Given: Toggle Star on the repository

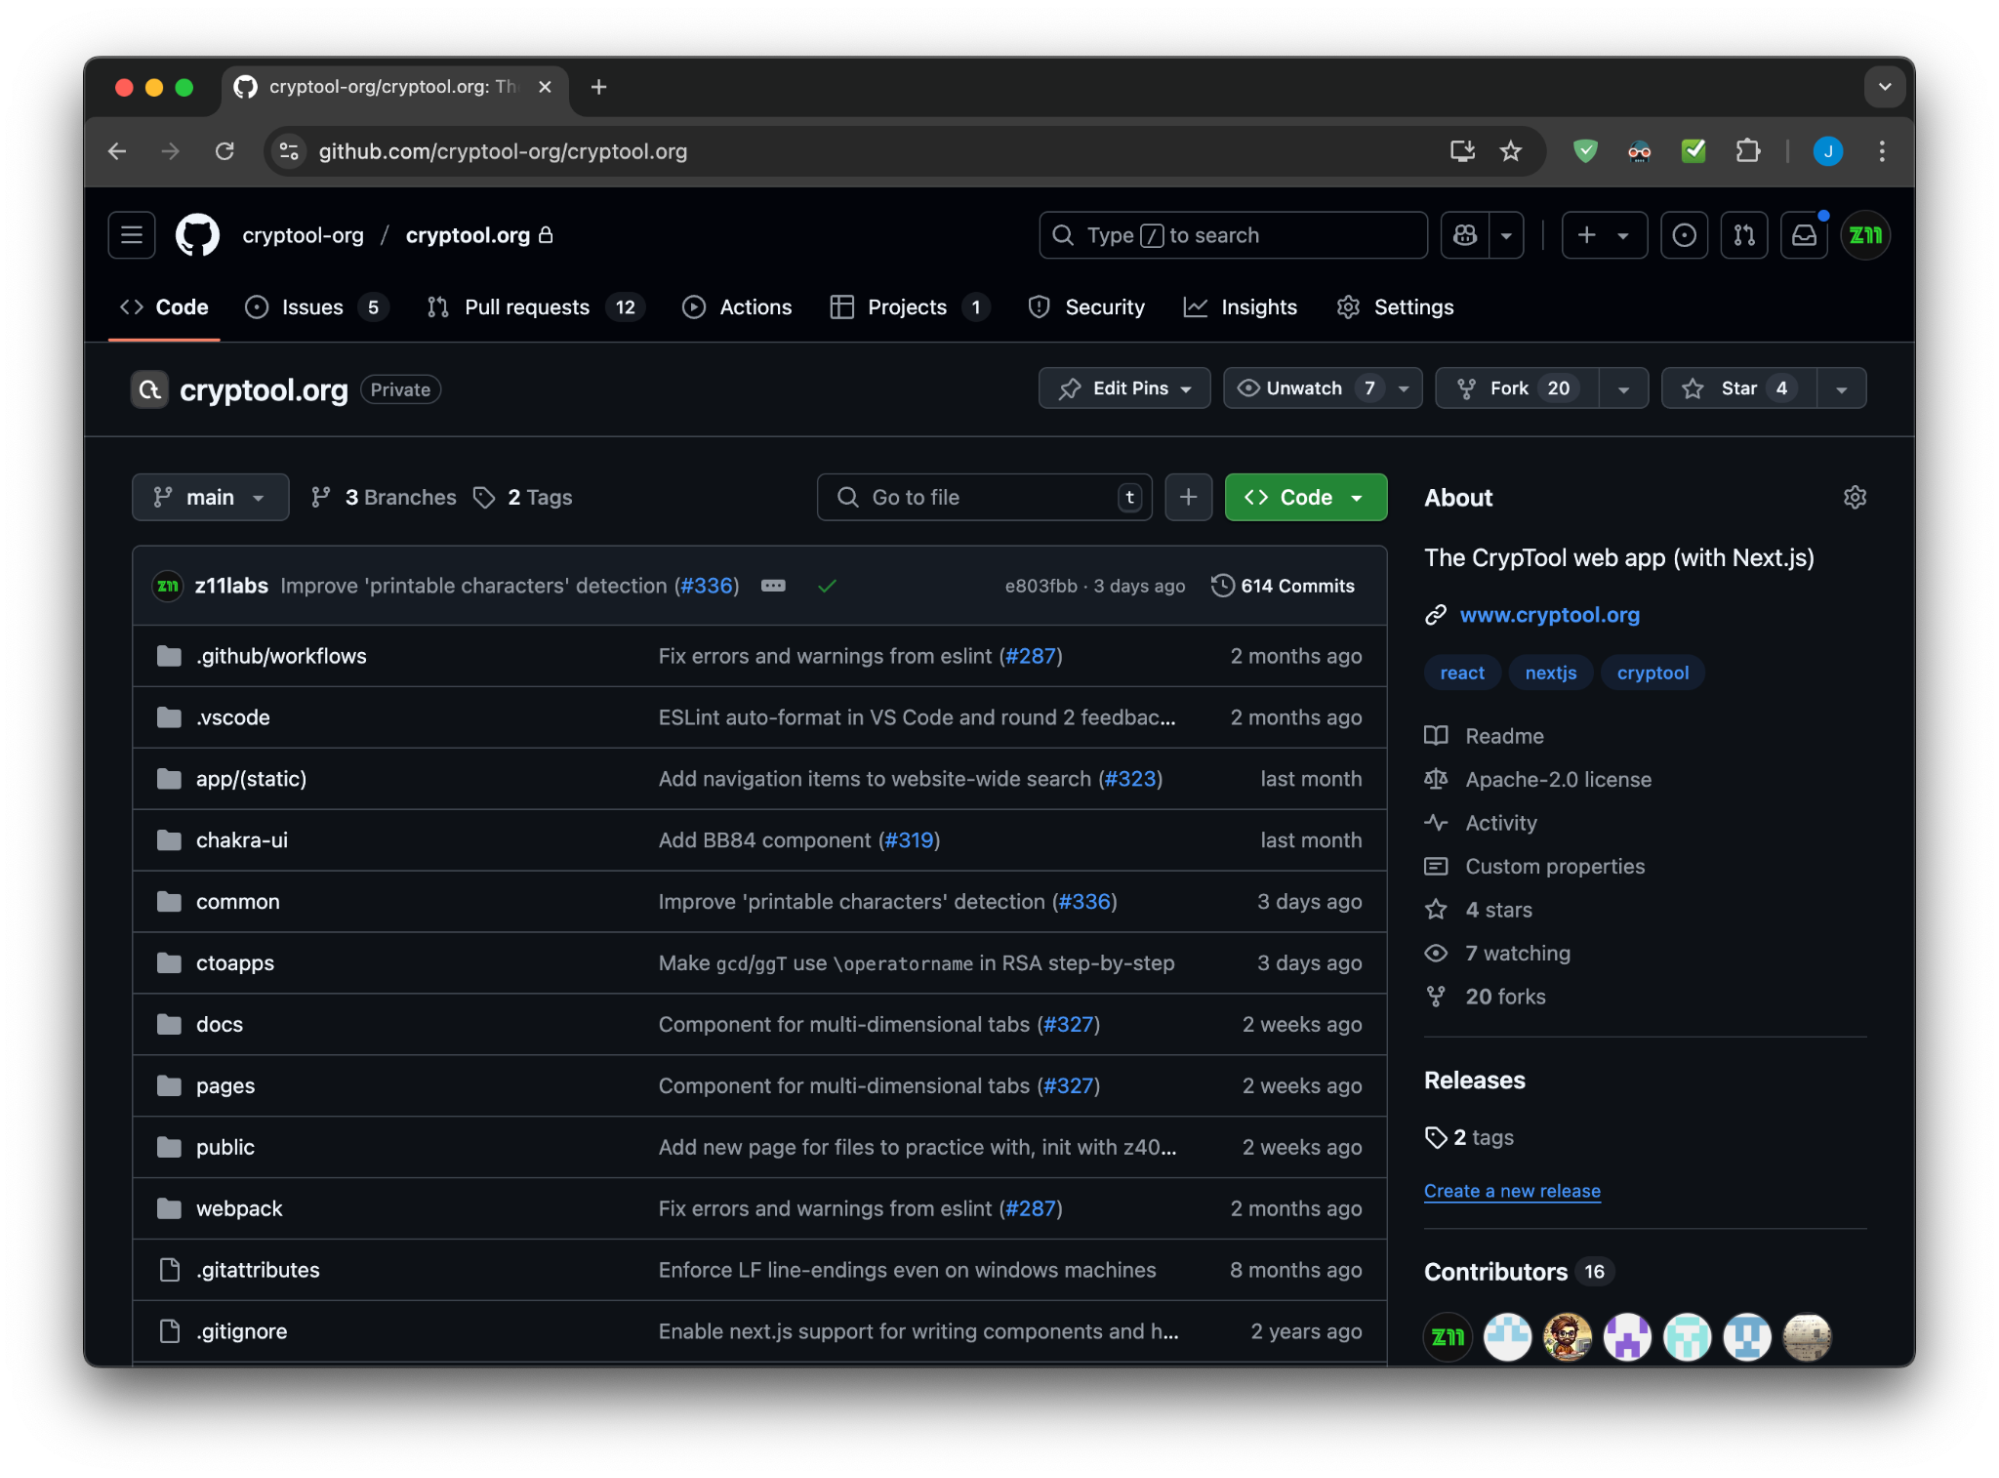Looking at the screenshot, I should (1738, 388).
